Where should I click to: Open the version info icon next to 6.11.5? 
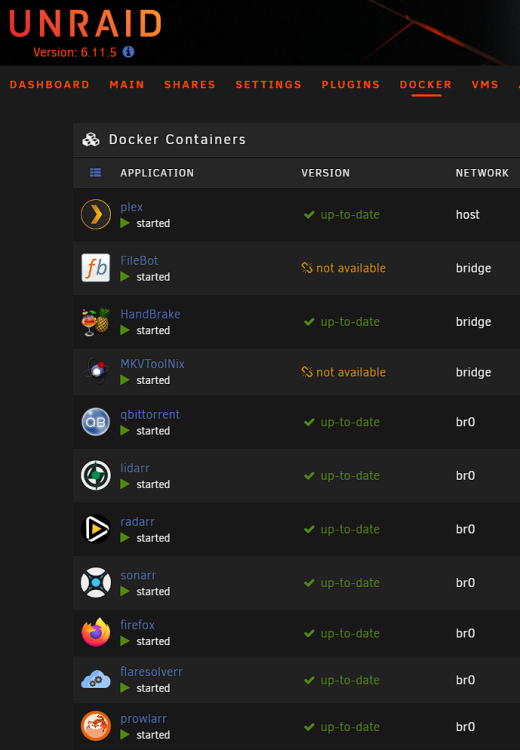point(128,52)
